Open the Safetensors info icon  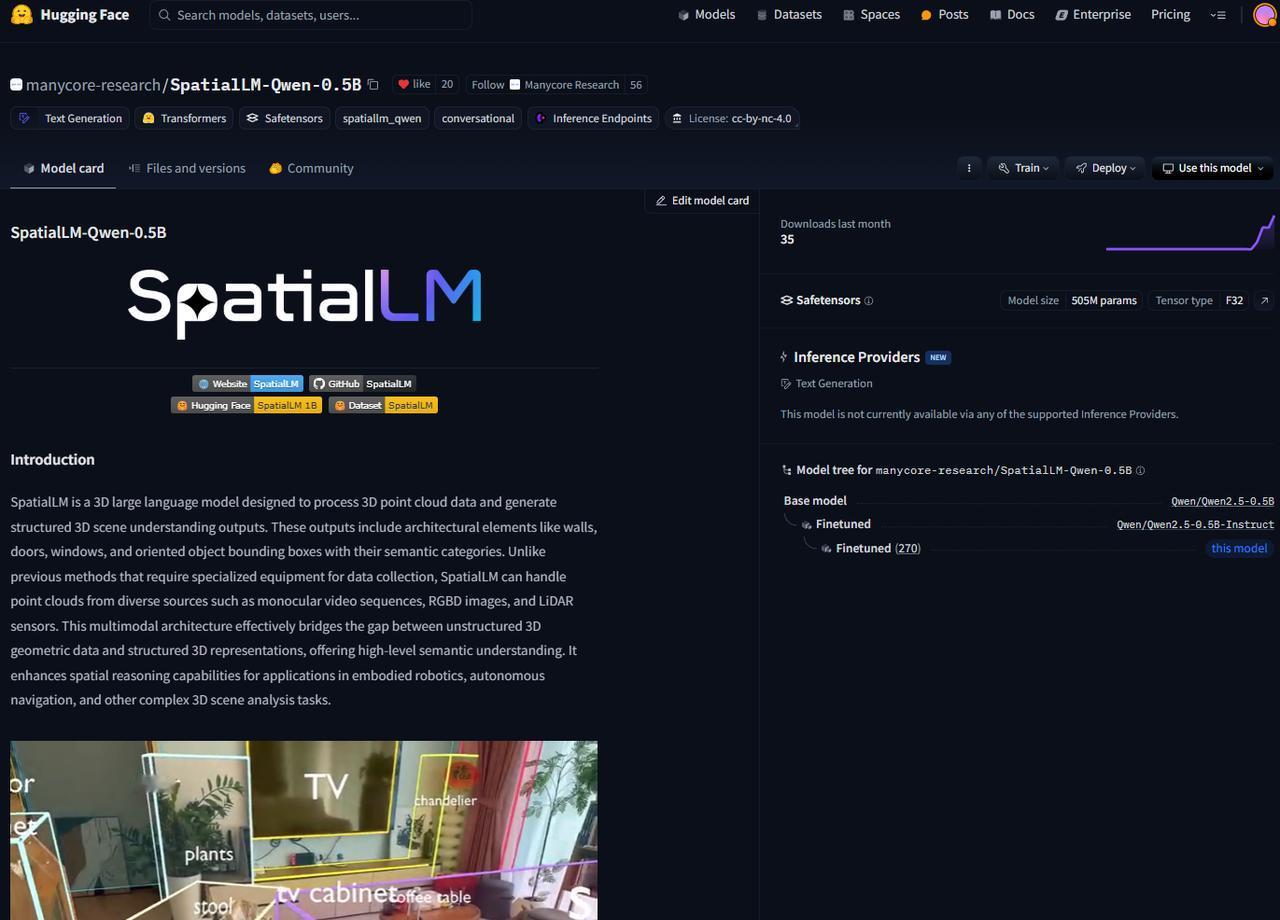(x=868, y=301)
